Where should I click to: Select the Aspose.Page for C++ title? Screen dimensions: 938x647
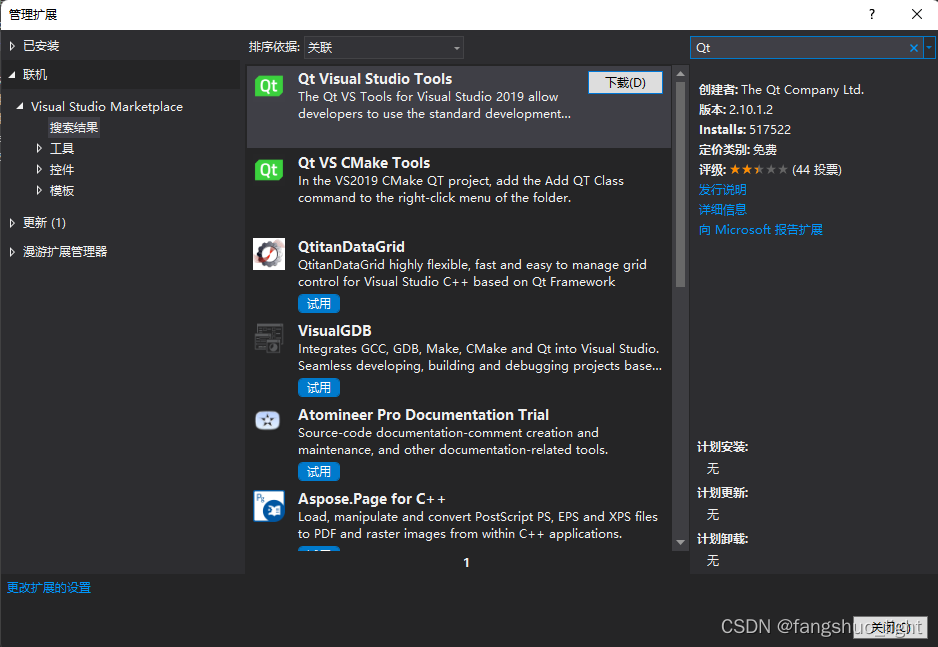pyautogui.click(x=371, y=499)
